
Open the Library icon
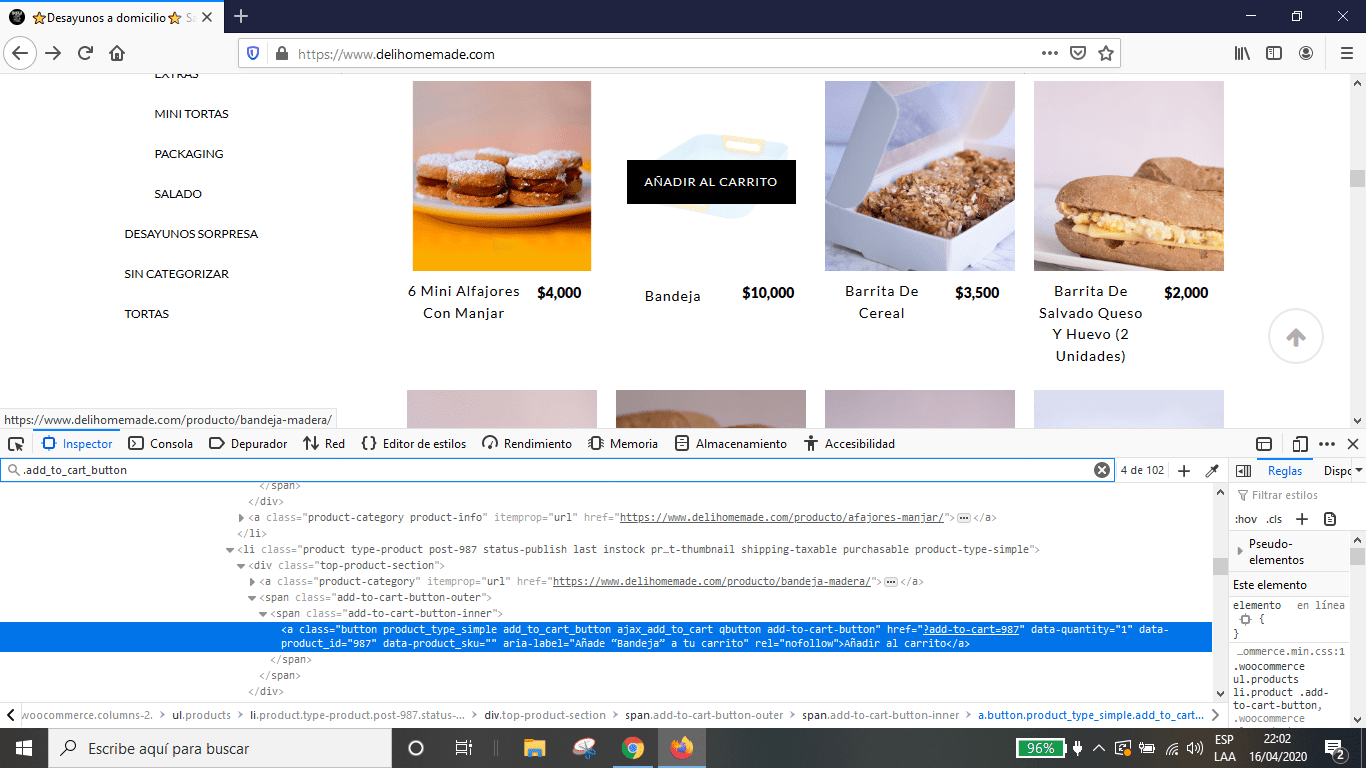(x=1242, y=53)
